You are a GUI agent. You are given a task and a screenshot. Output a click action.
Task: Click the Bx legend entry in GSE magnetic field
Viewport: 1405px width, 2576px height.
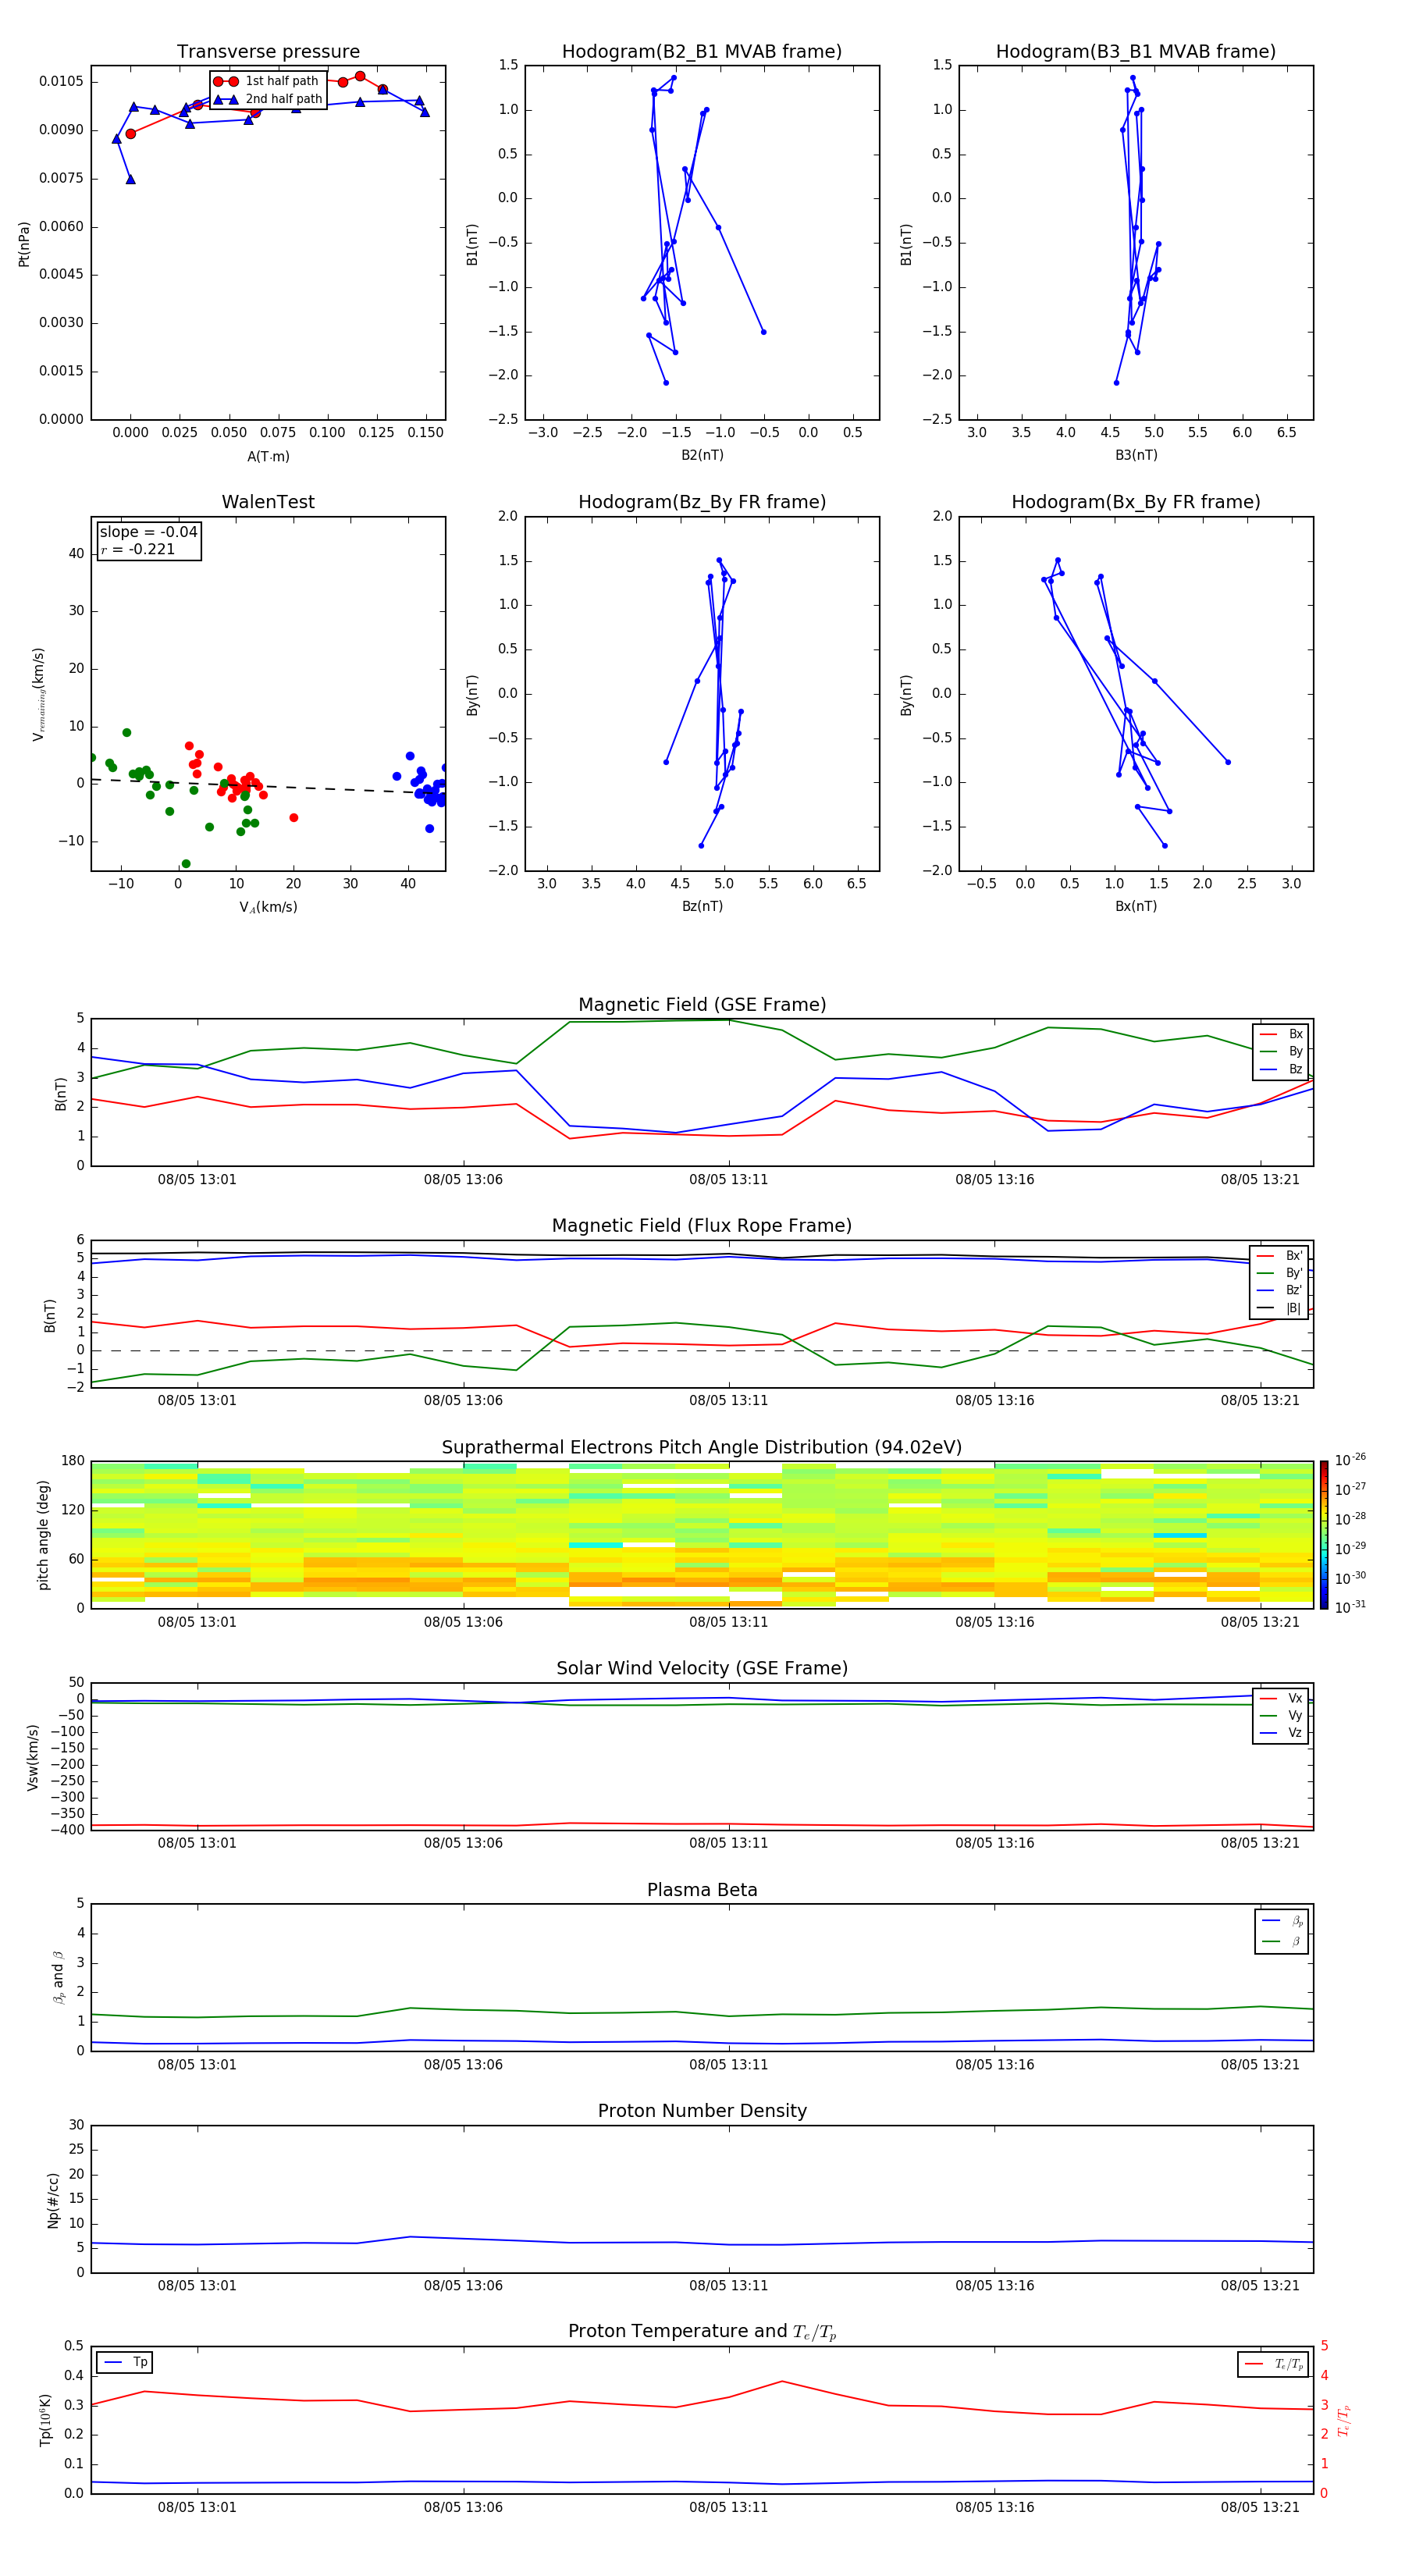[x=1281, y=1034]
